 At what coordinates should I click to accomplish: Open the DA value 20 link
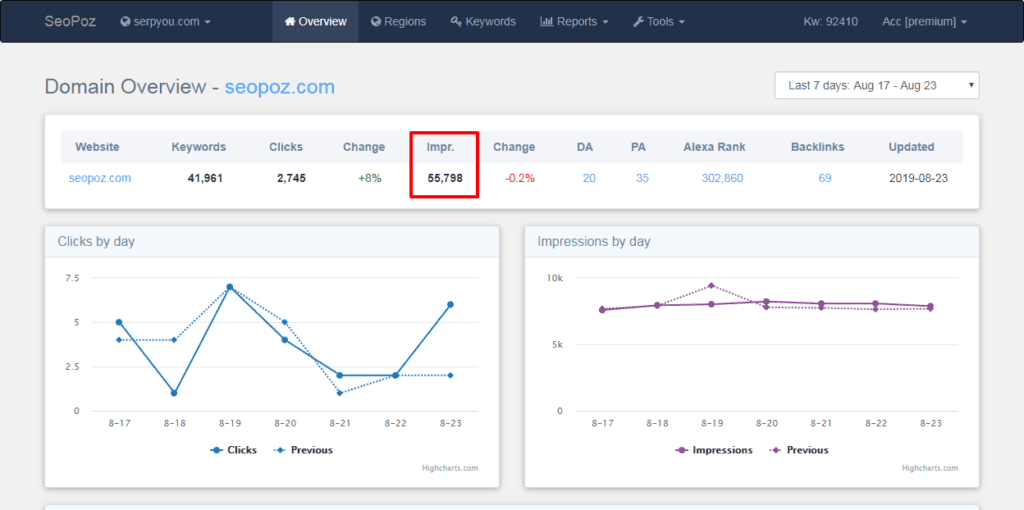click(589, 178)
